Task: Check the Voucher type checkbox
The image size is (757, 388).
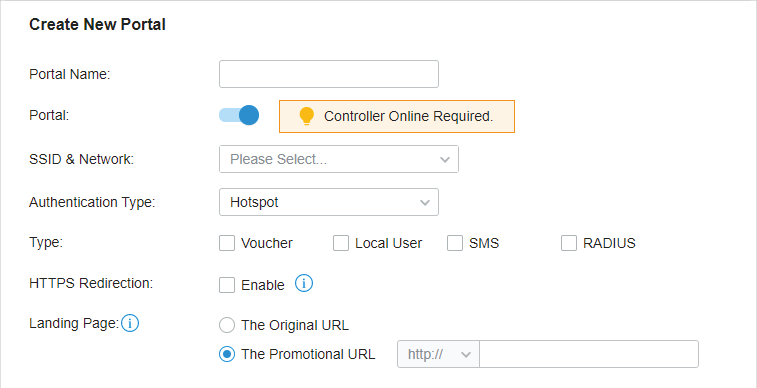Action: click(227, 243)
